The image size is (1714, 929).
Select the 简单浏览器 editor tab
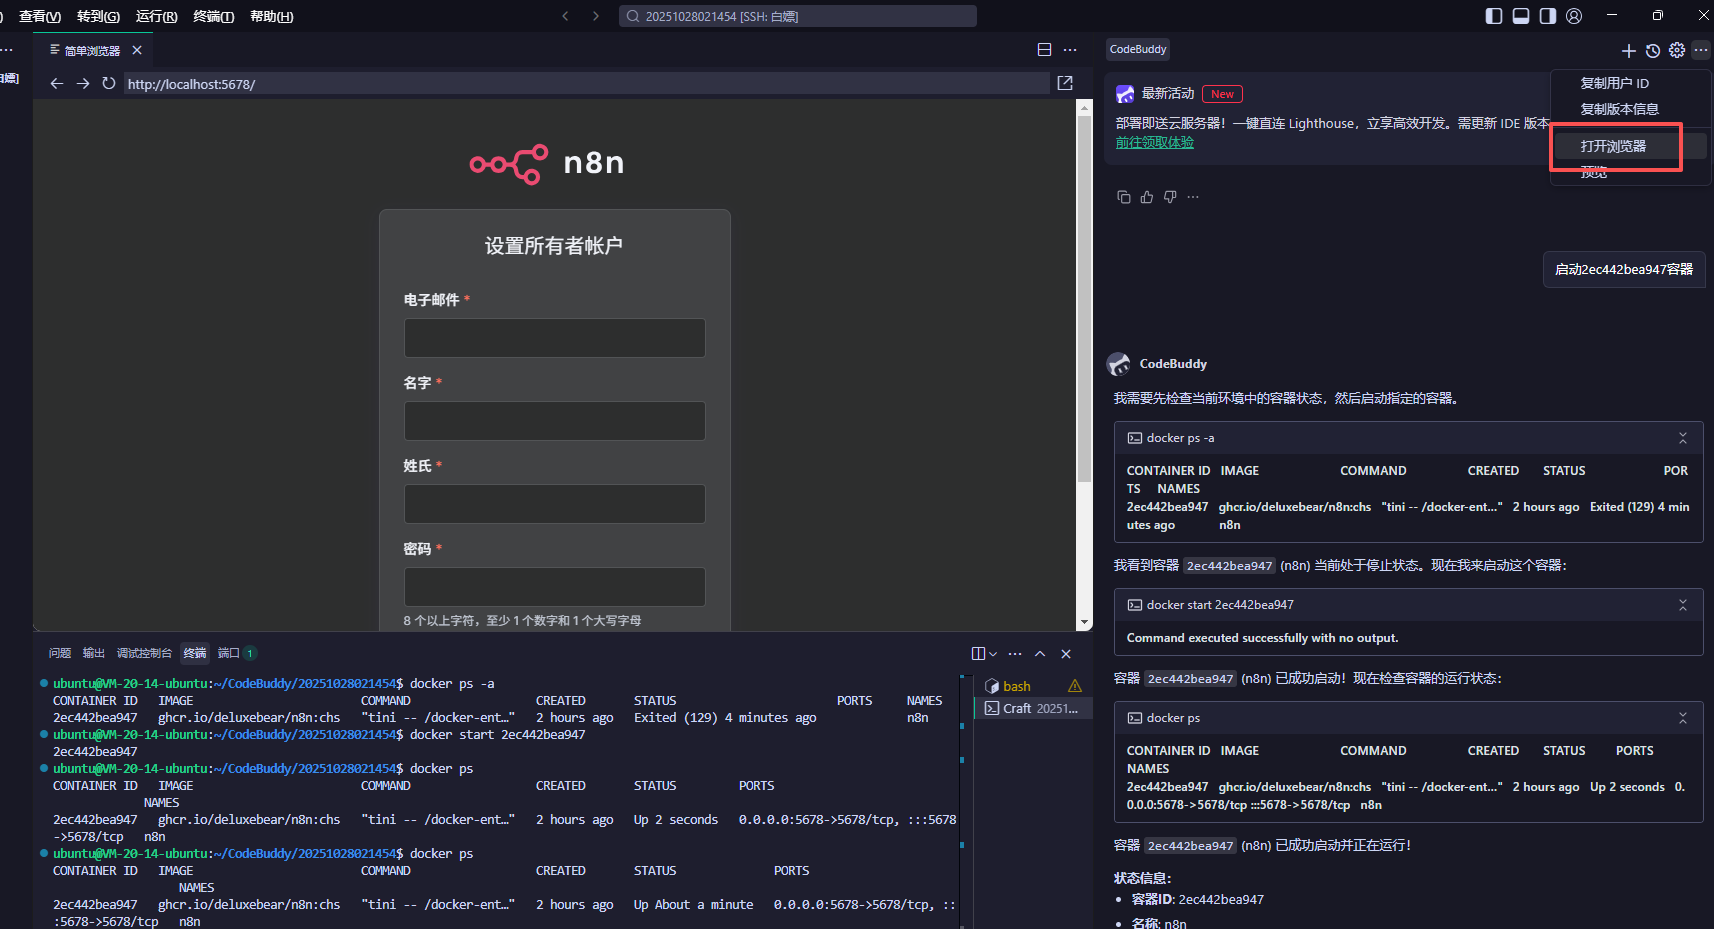[x=92, y=50]
